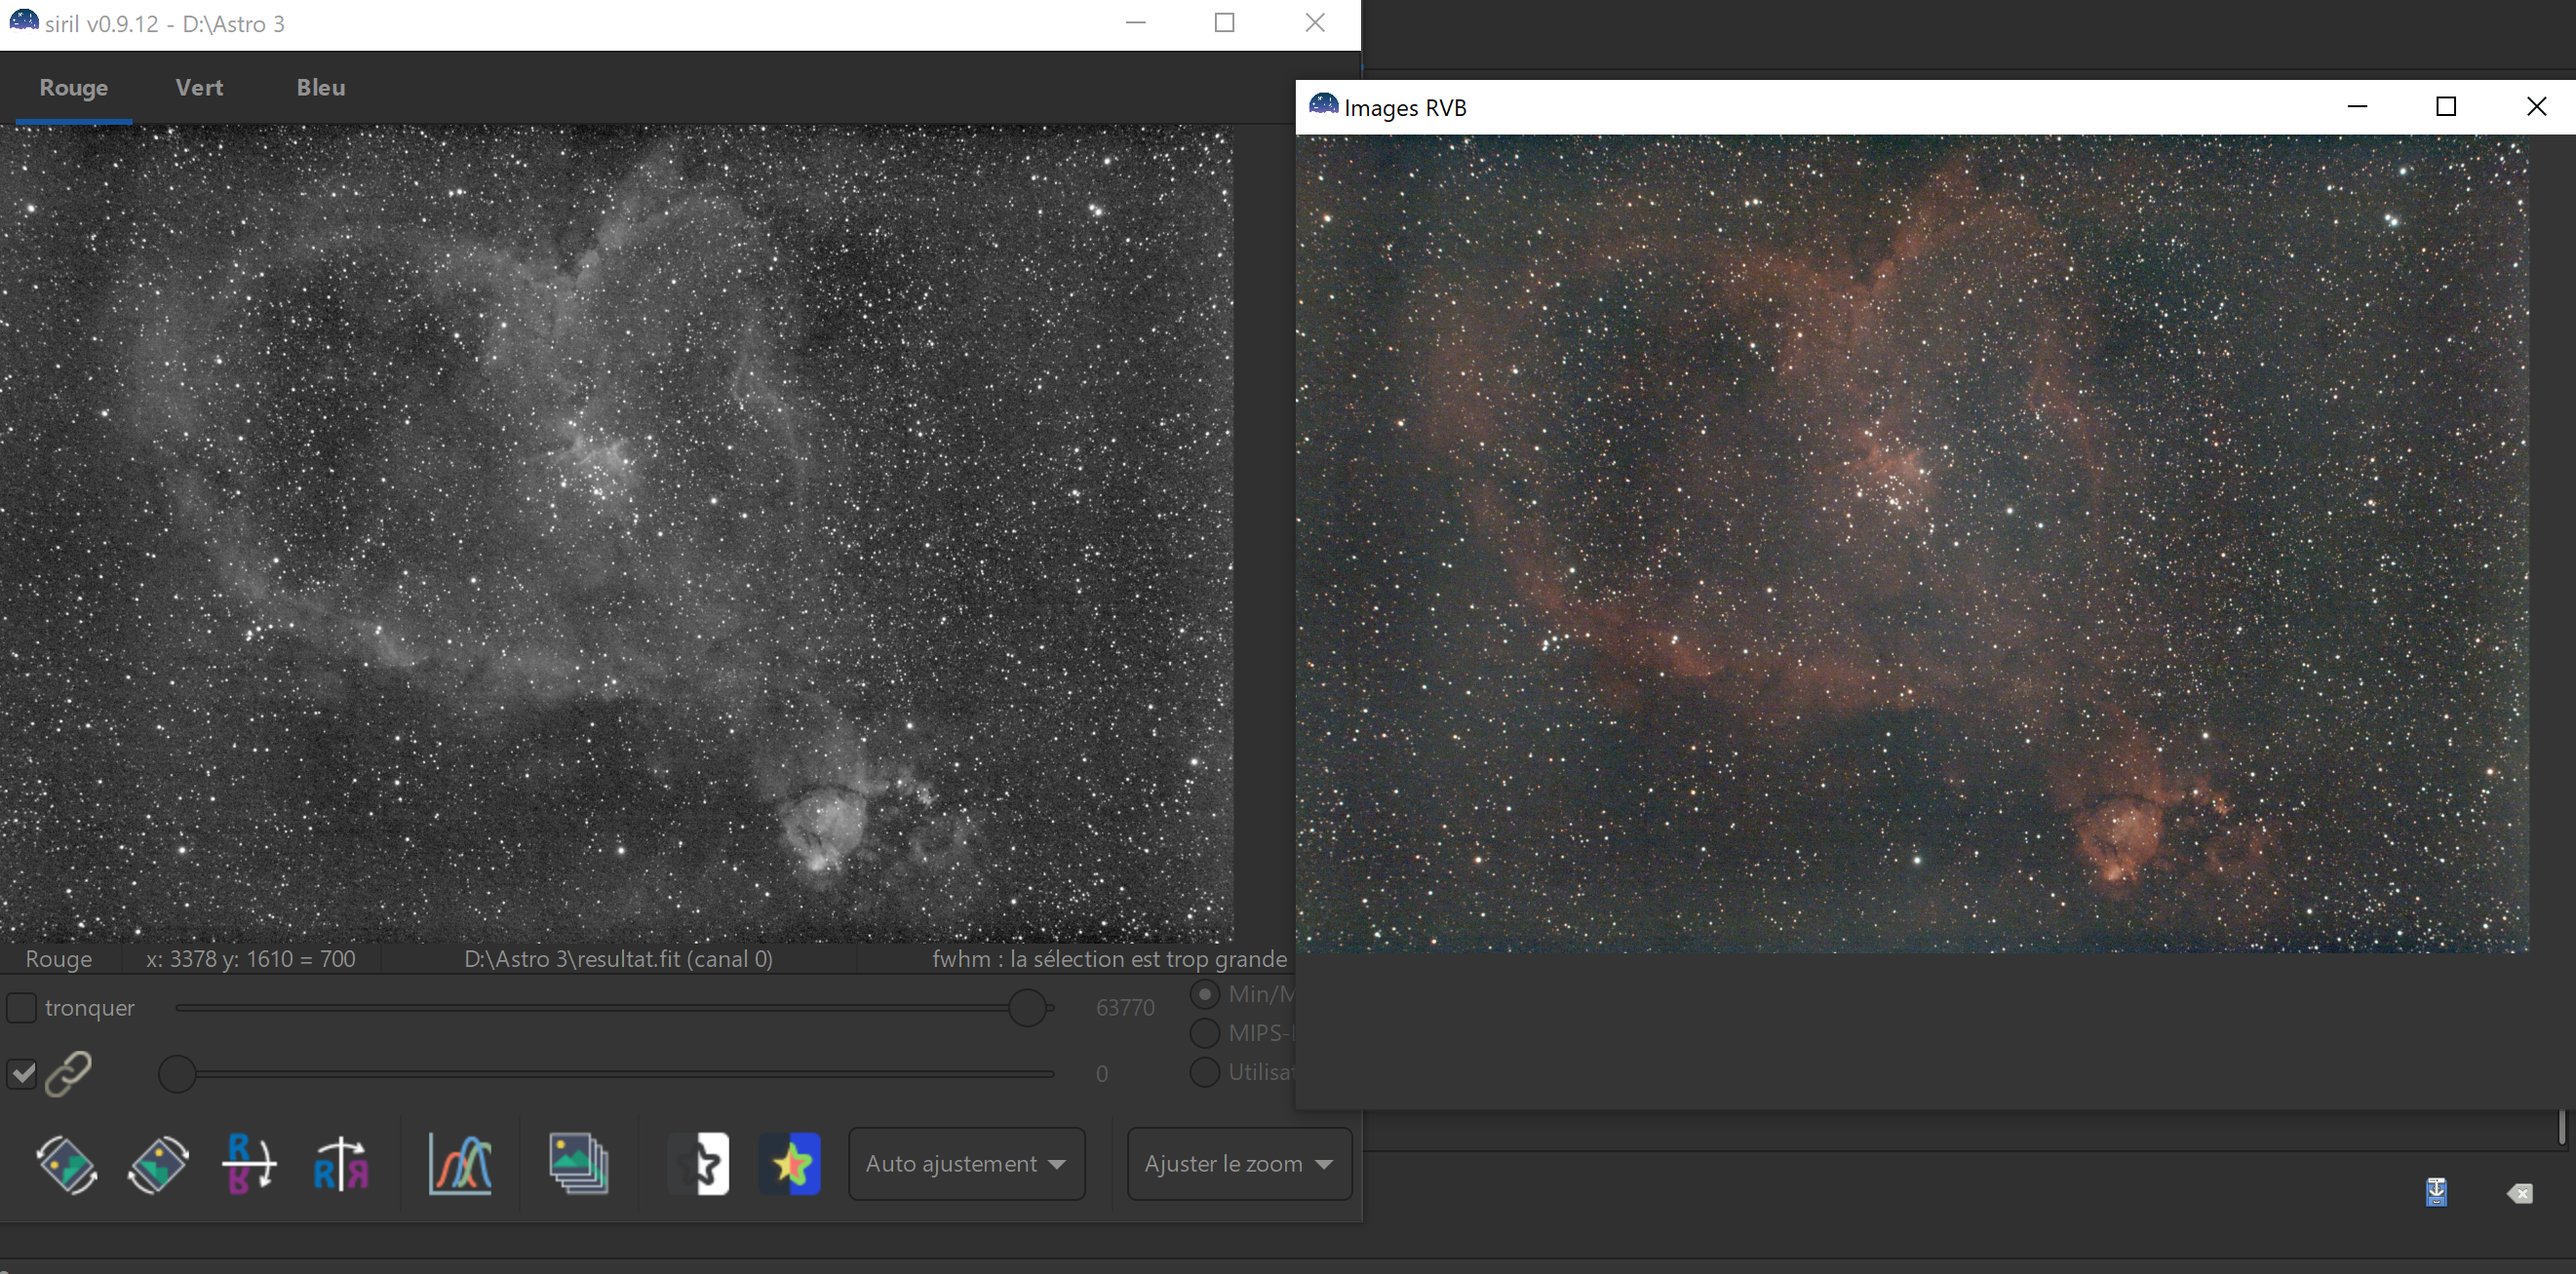2576x1274 pixels.
Task: Switch to the Bleu channel tab
Action: [x=321, y=88]
